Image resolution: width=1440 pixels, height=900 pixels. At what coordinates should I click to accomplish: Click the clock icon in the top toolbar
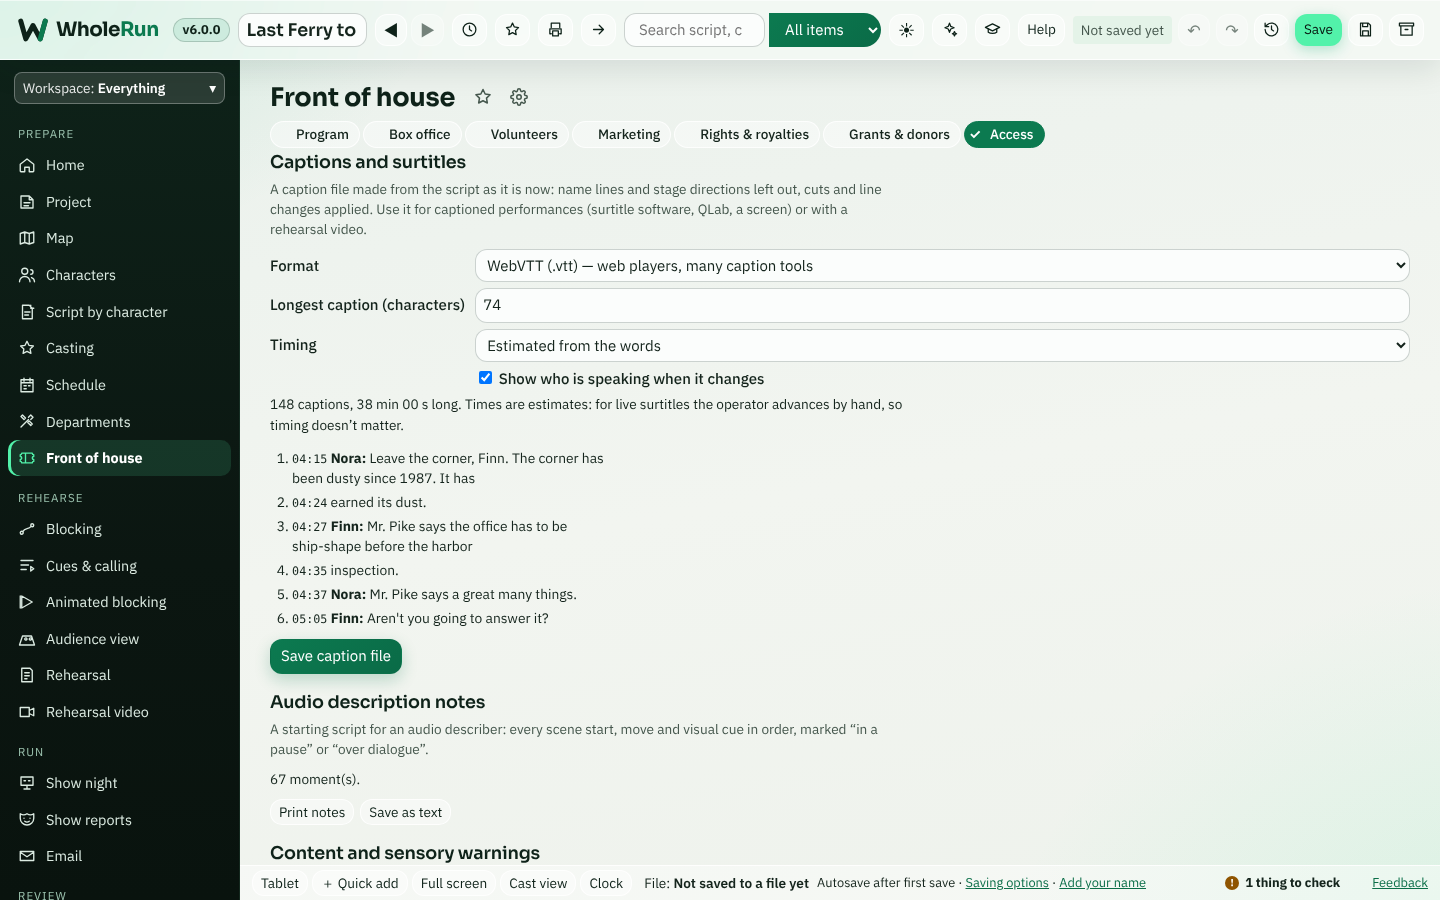[x=470, y=30]
